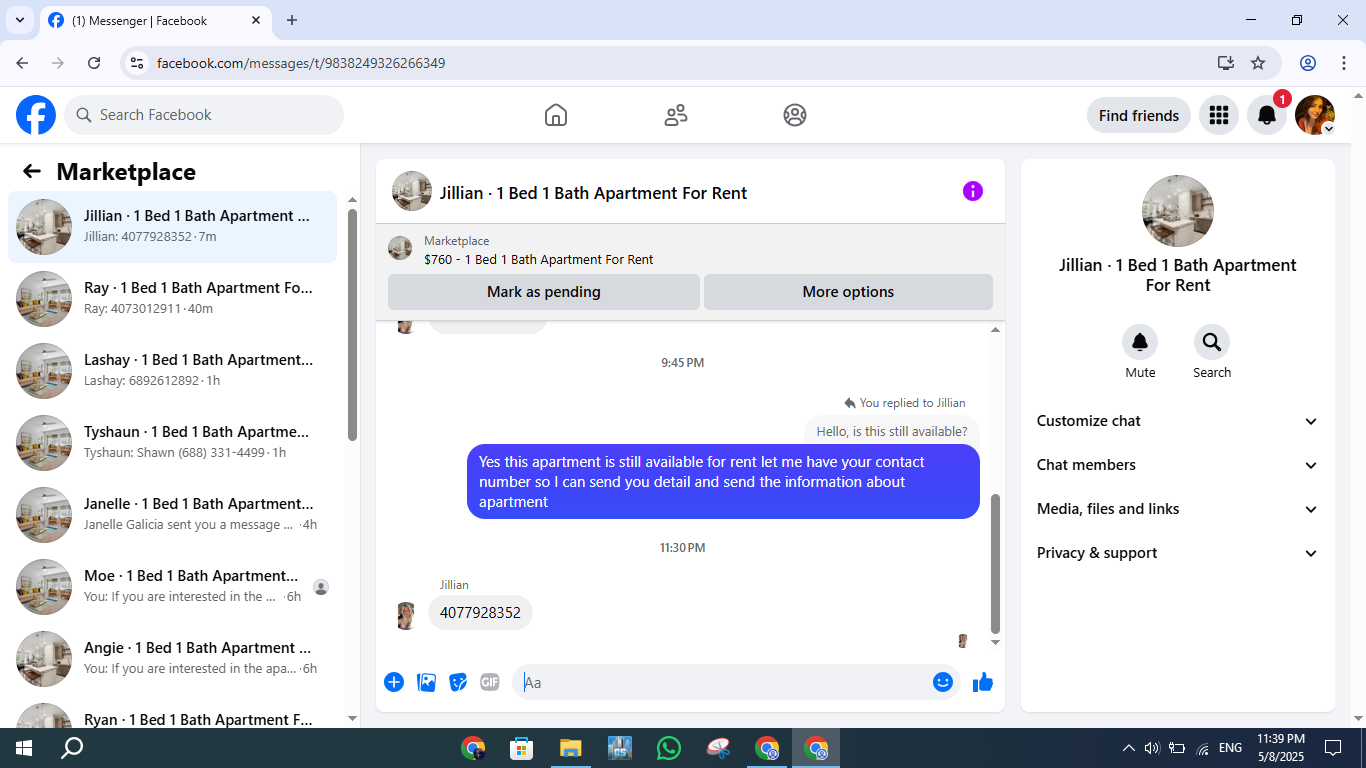The height and width of the screenshot is (768, 1366).
Task: Click the Search Facebook field
Action: [x=204, y=115]
